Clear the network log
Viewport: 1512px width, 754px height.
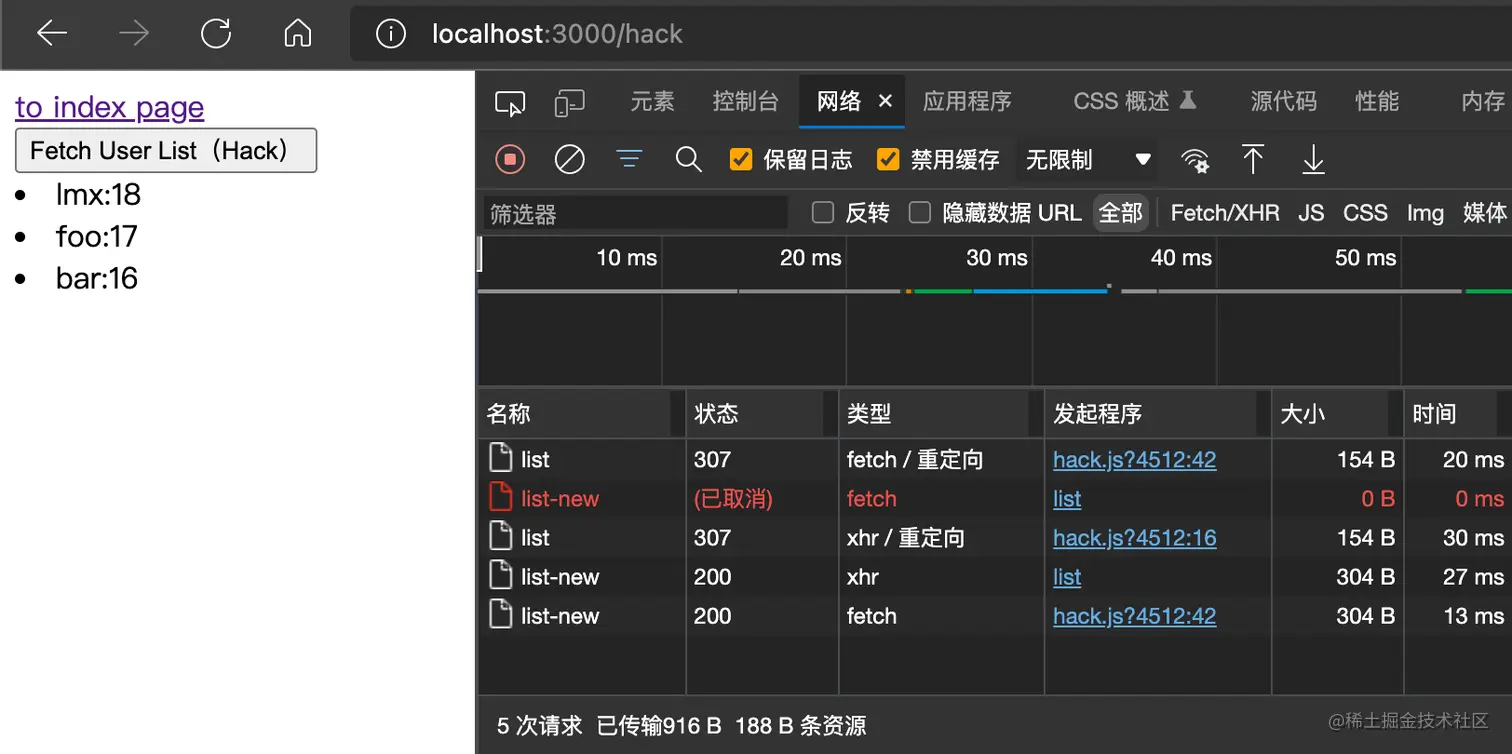[569, 159]
